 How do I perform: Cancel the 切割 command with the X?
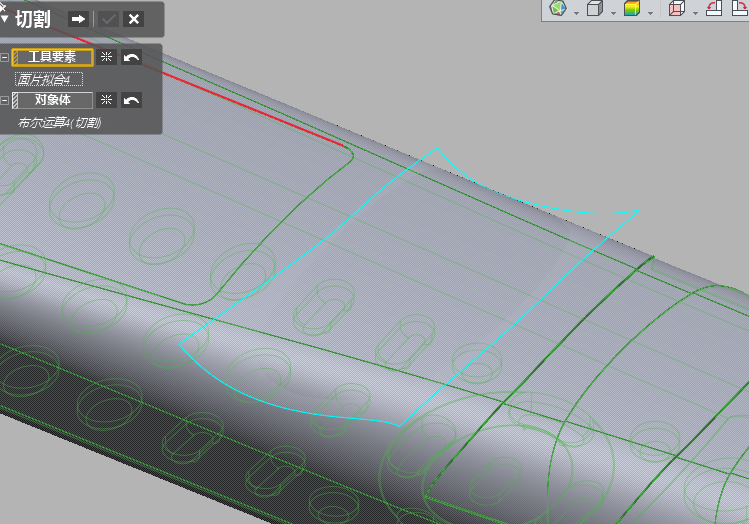tap(134, 19)
